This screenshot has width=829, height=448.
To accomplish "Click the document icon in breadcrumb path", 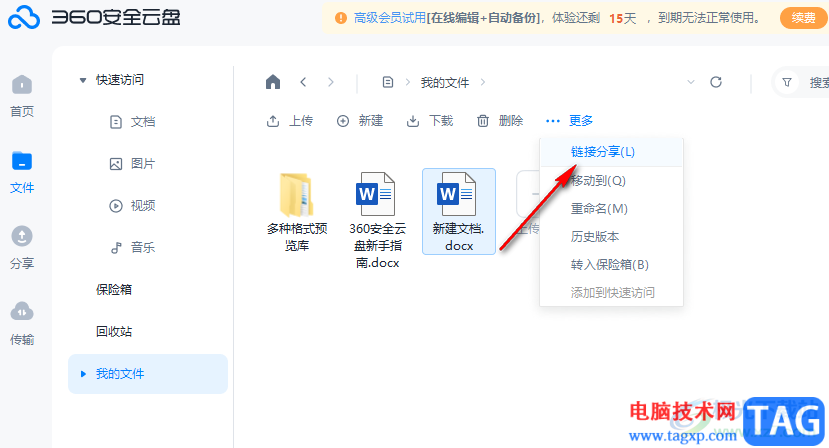I will 388,82.
